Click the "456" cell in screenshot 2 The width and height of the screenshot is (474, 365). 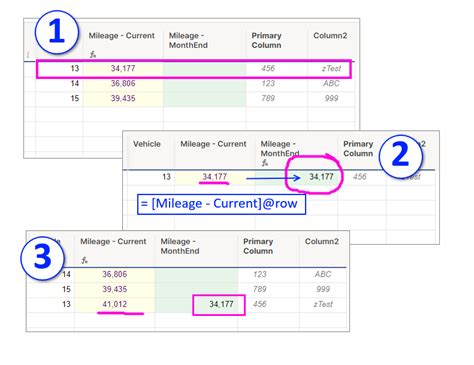click(x=360, y=177)
